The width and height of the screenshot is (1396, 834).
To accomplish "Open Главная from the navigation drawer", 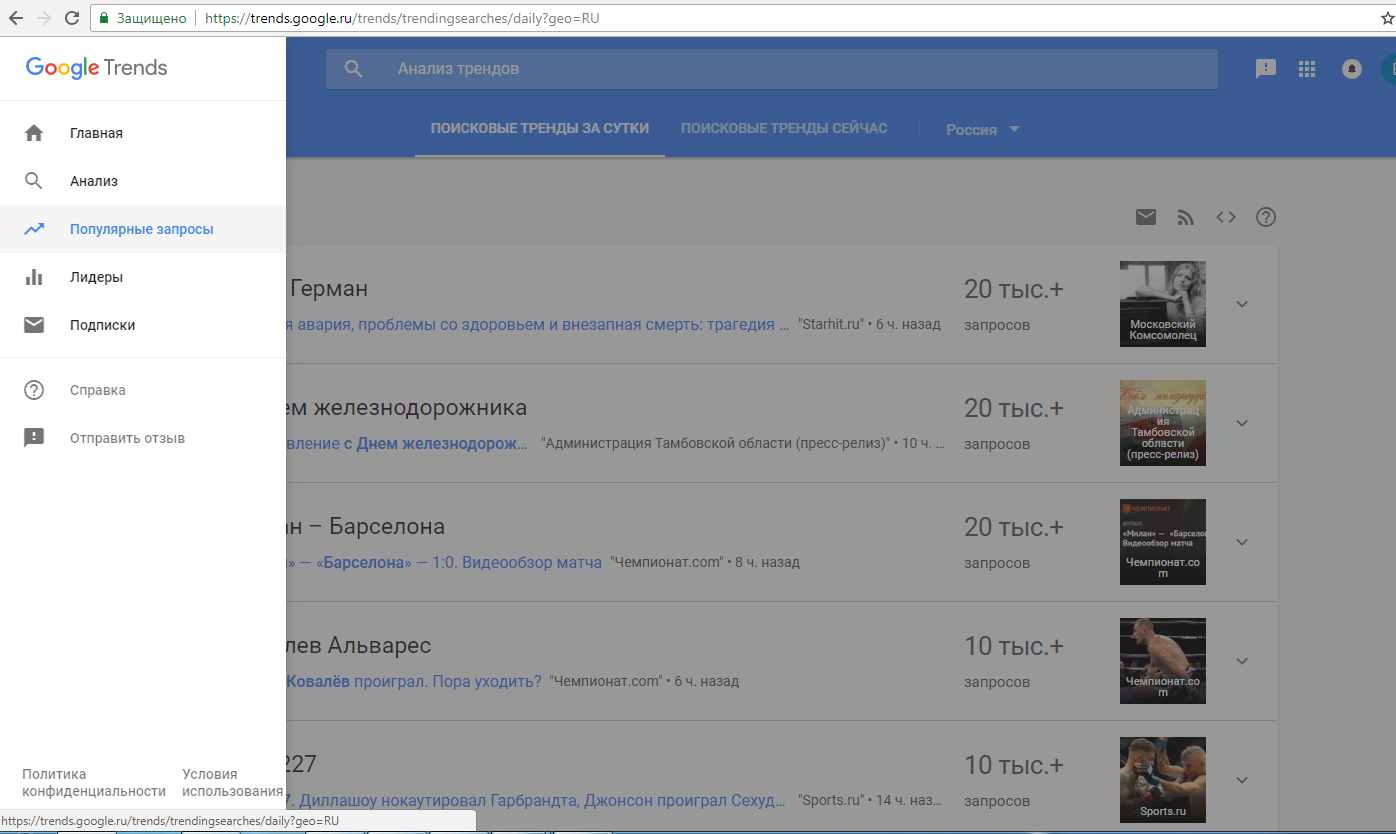I will [96, 133].
